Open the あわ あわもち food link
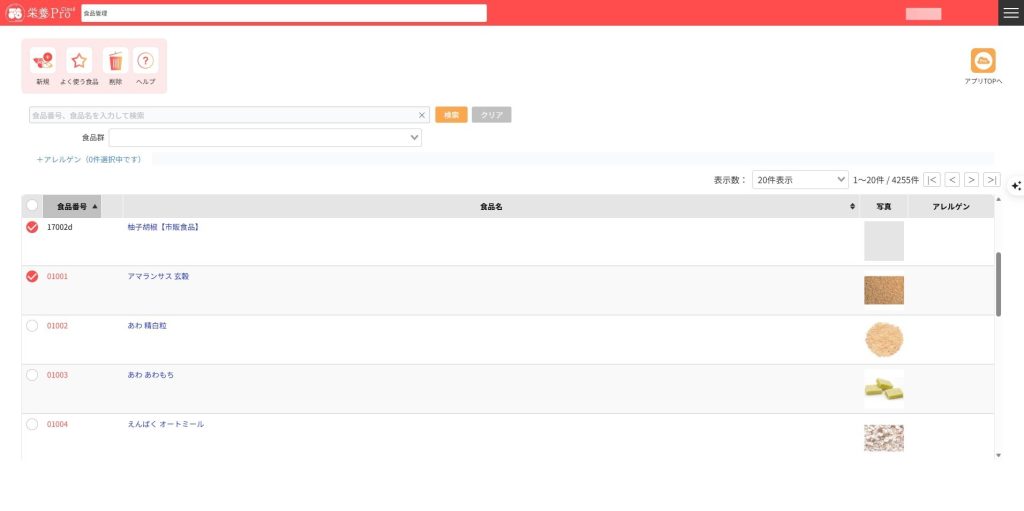 coord(150,375)
